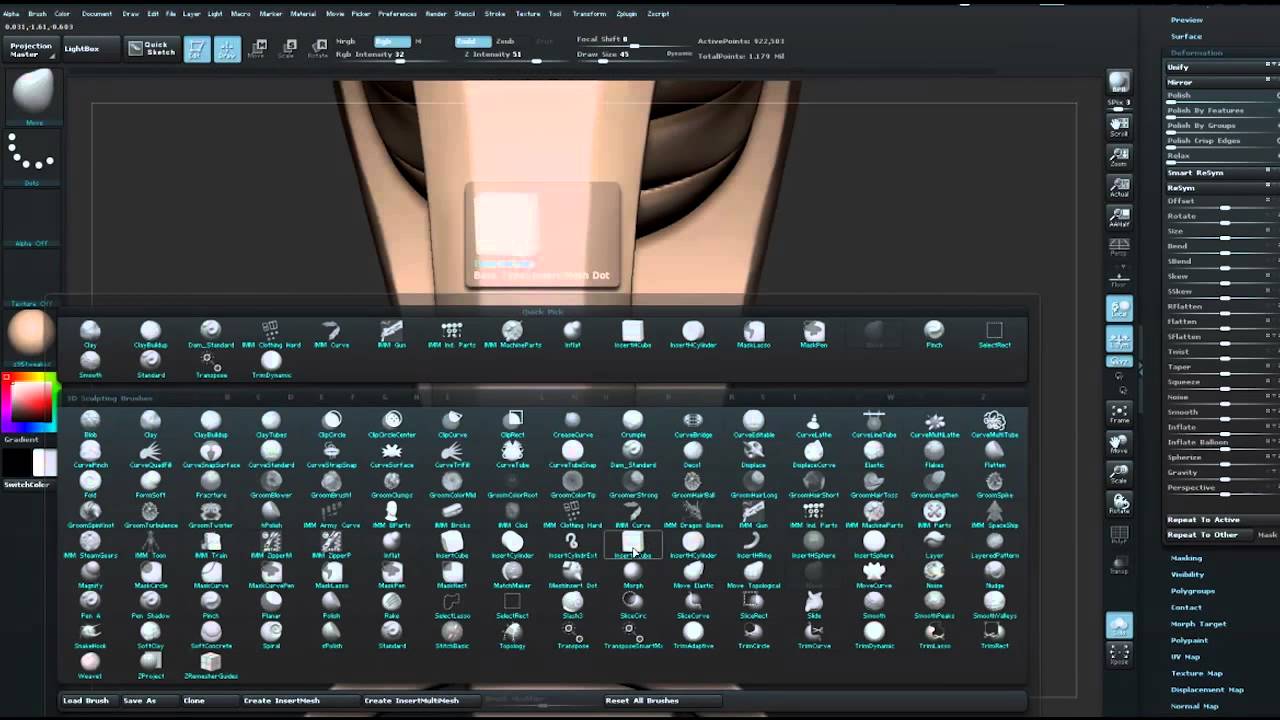Expand the Visibility subpalette

click(1187, 574)
